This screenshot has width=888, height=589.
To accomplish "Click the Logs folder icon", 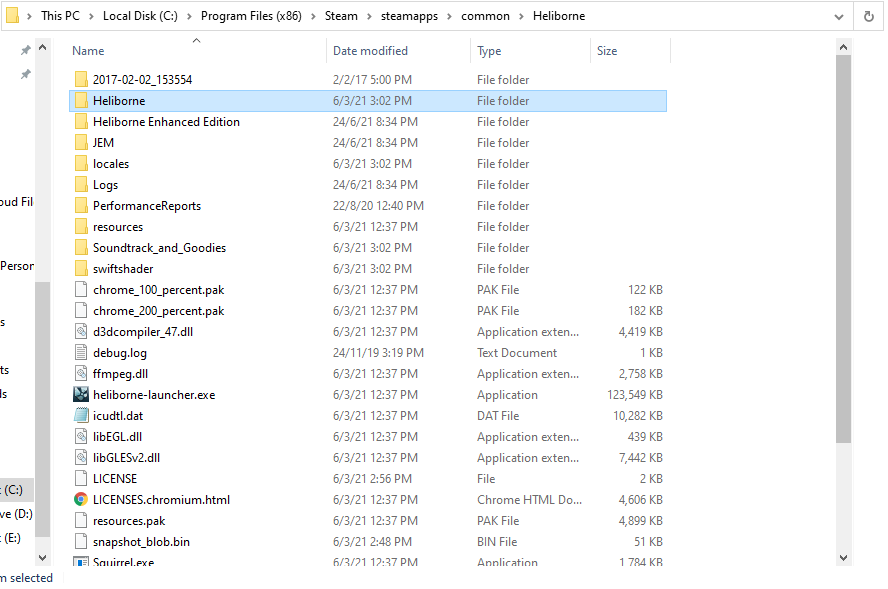I will click(81, 185).
